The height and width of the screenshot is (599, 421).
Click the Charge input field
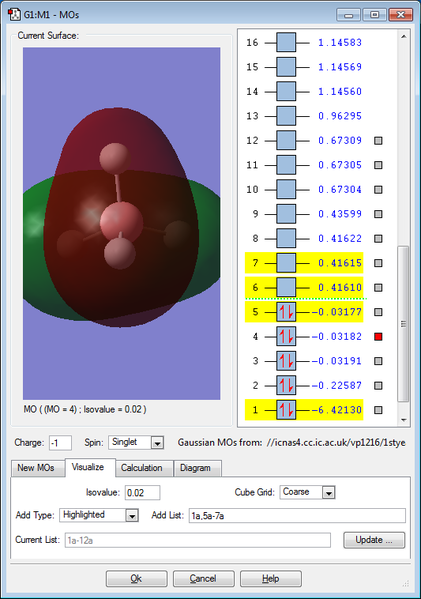pyautogui.click(x=60, y=443)
